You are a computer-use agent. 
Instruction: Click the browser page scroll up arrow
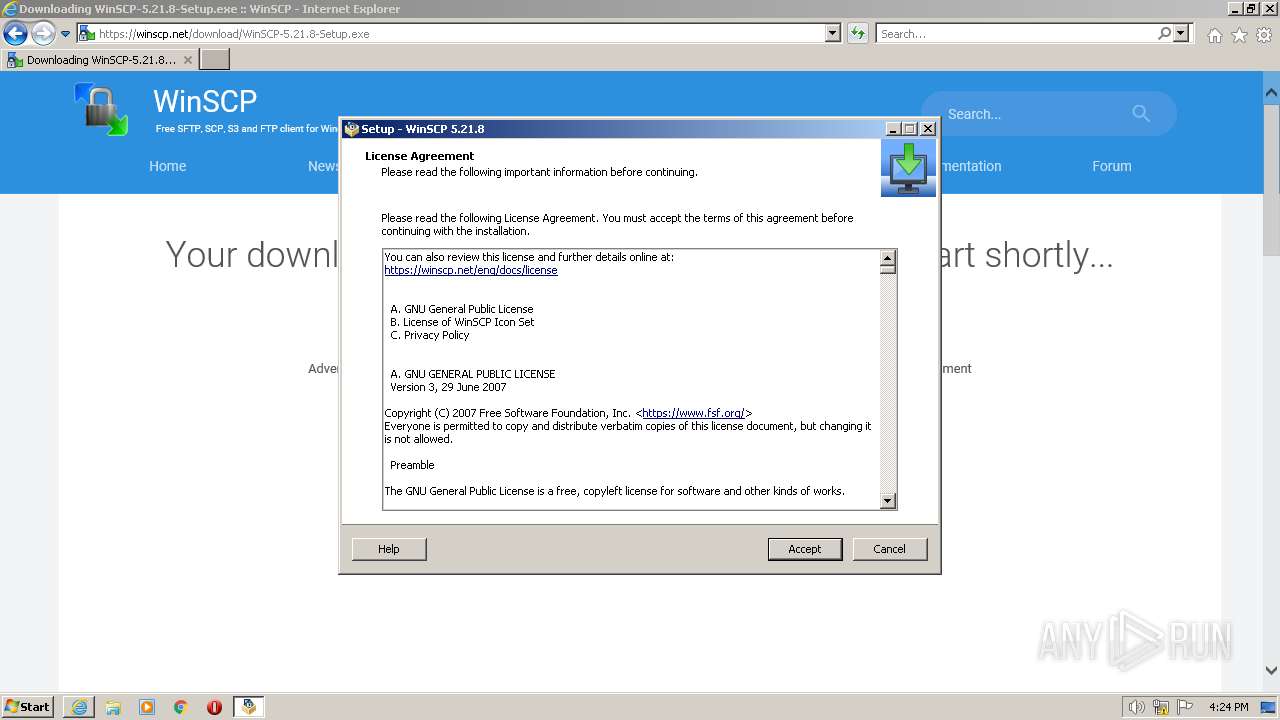[1271, 93]
